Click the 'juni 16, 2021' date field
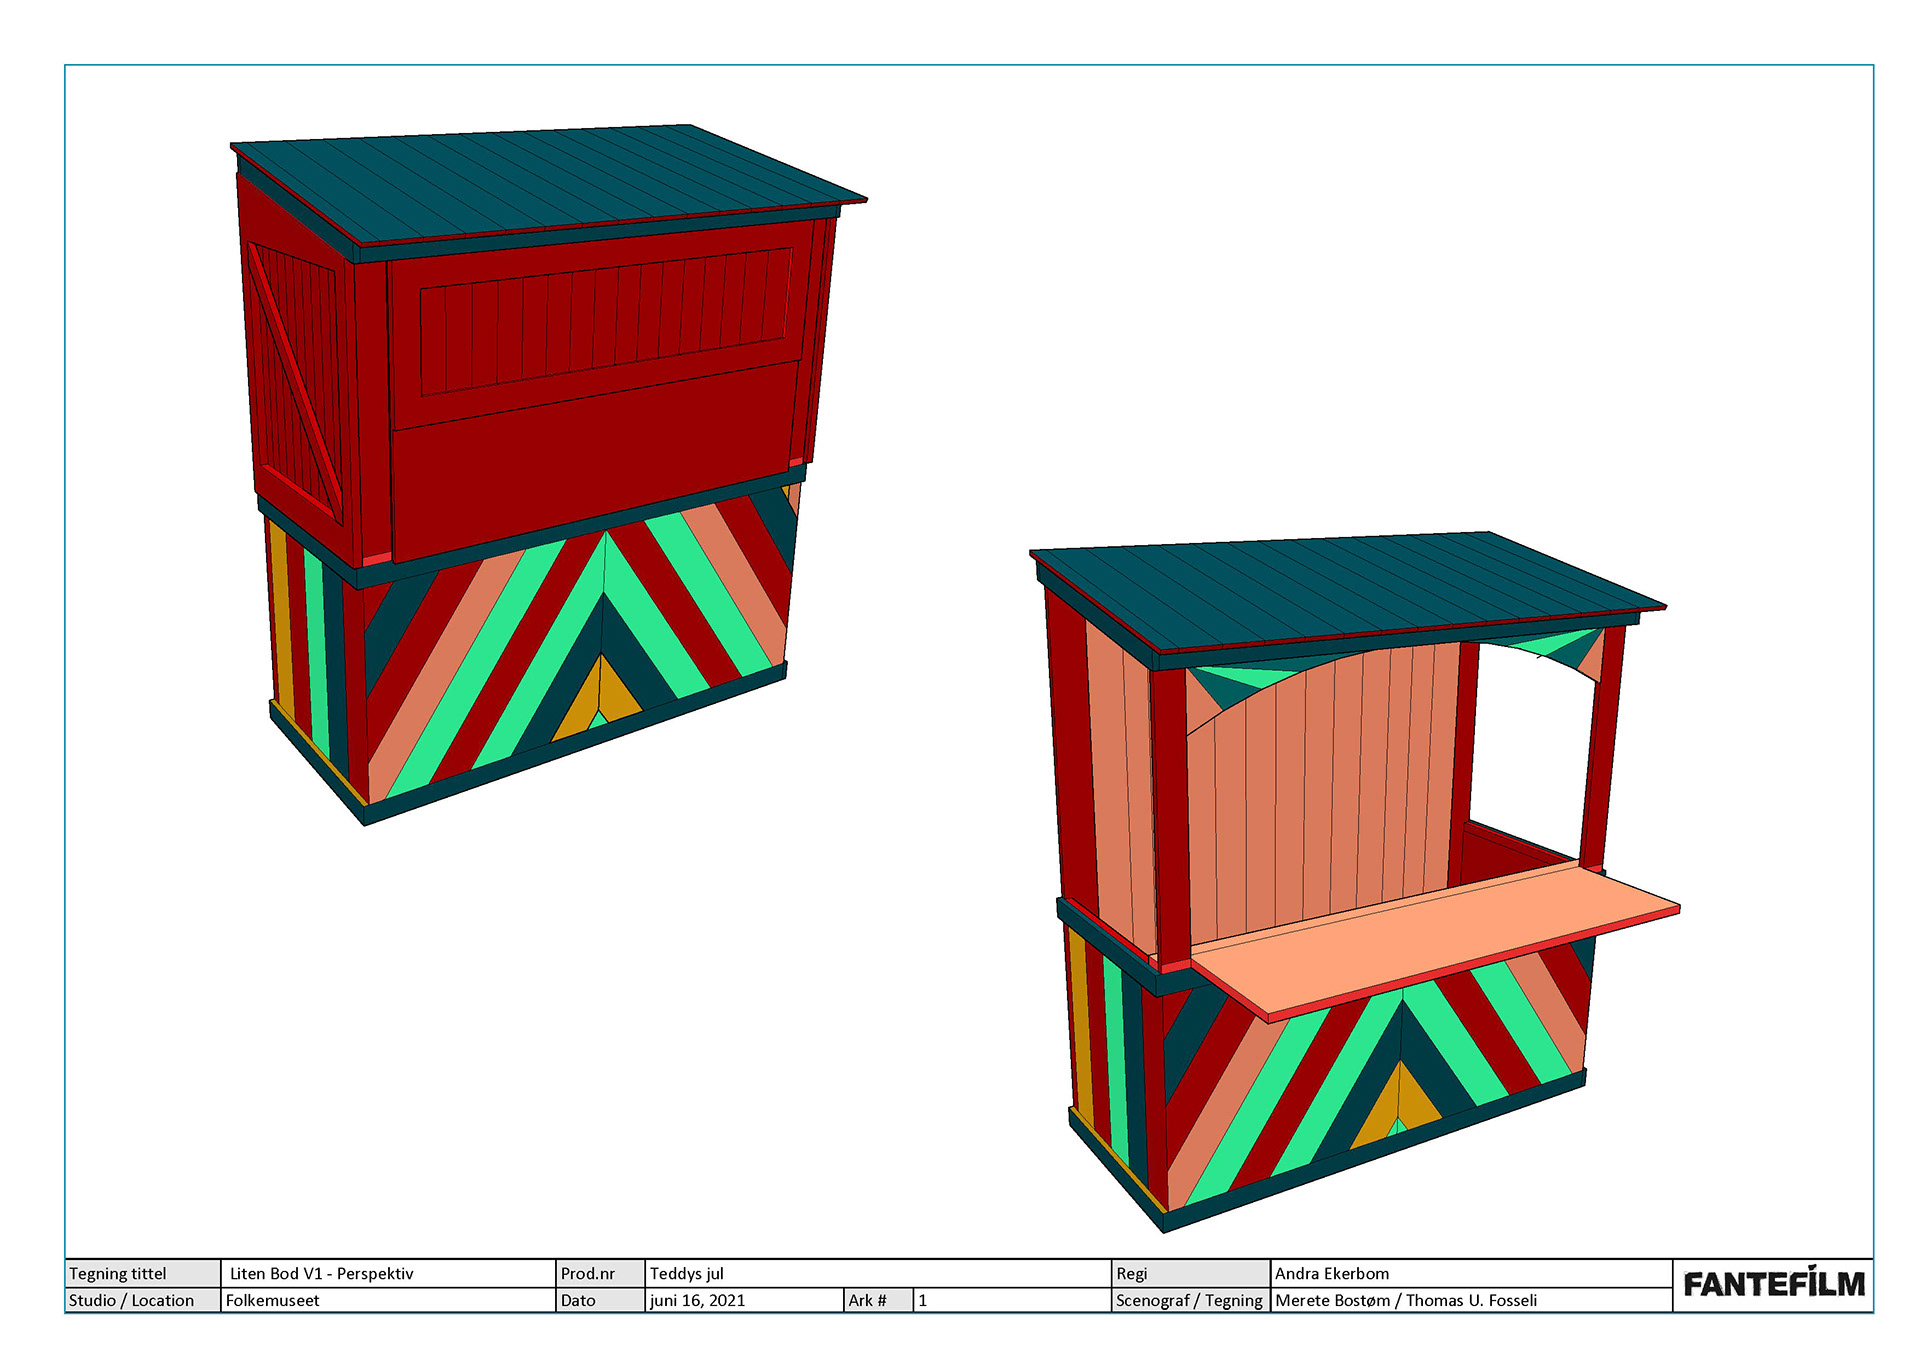1920x1358 pixels. pos(698,1300)
